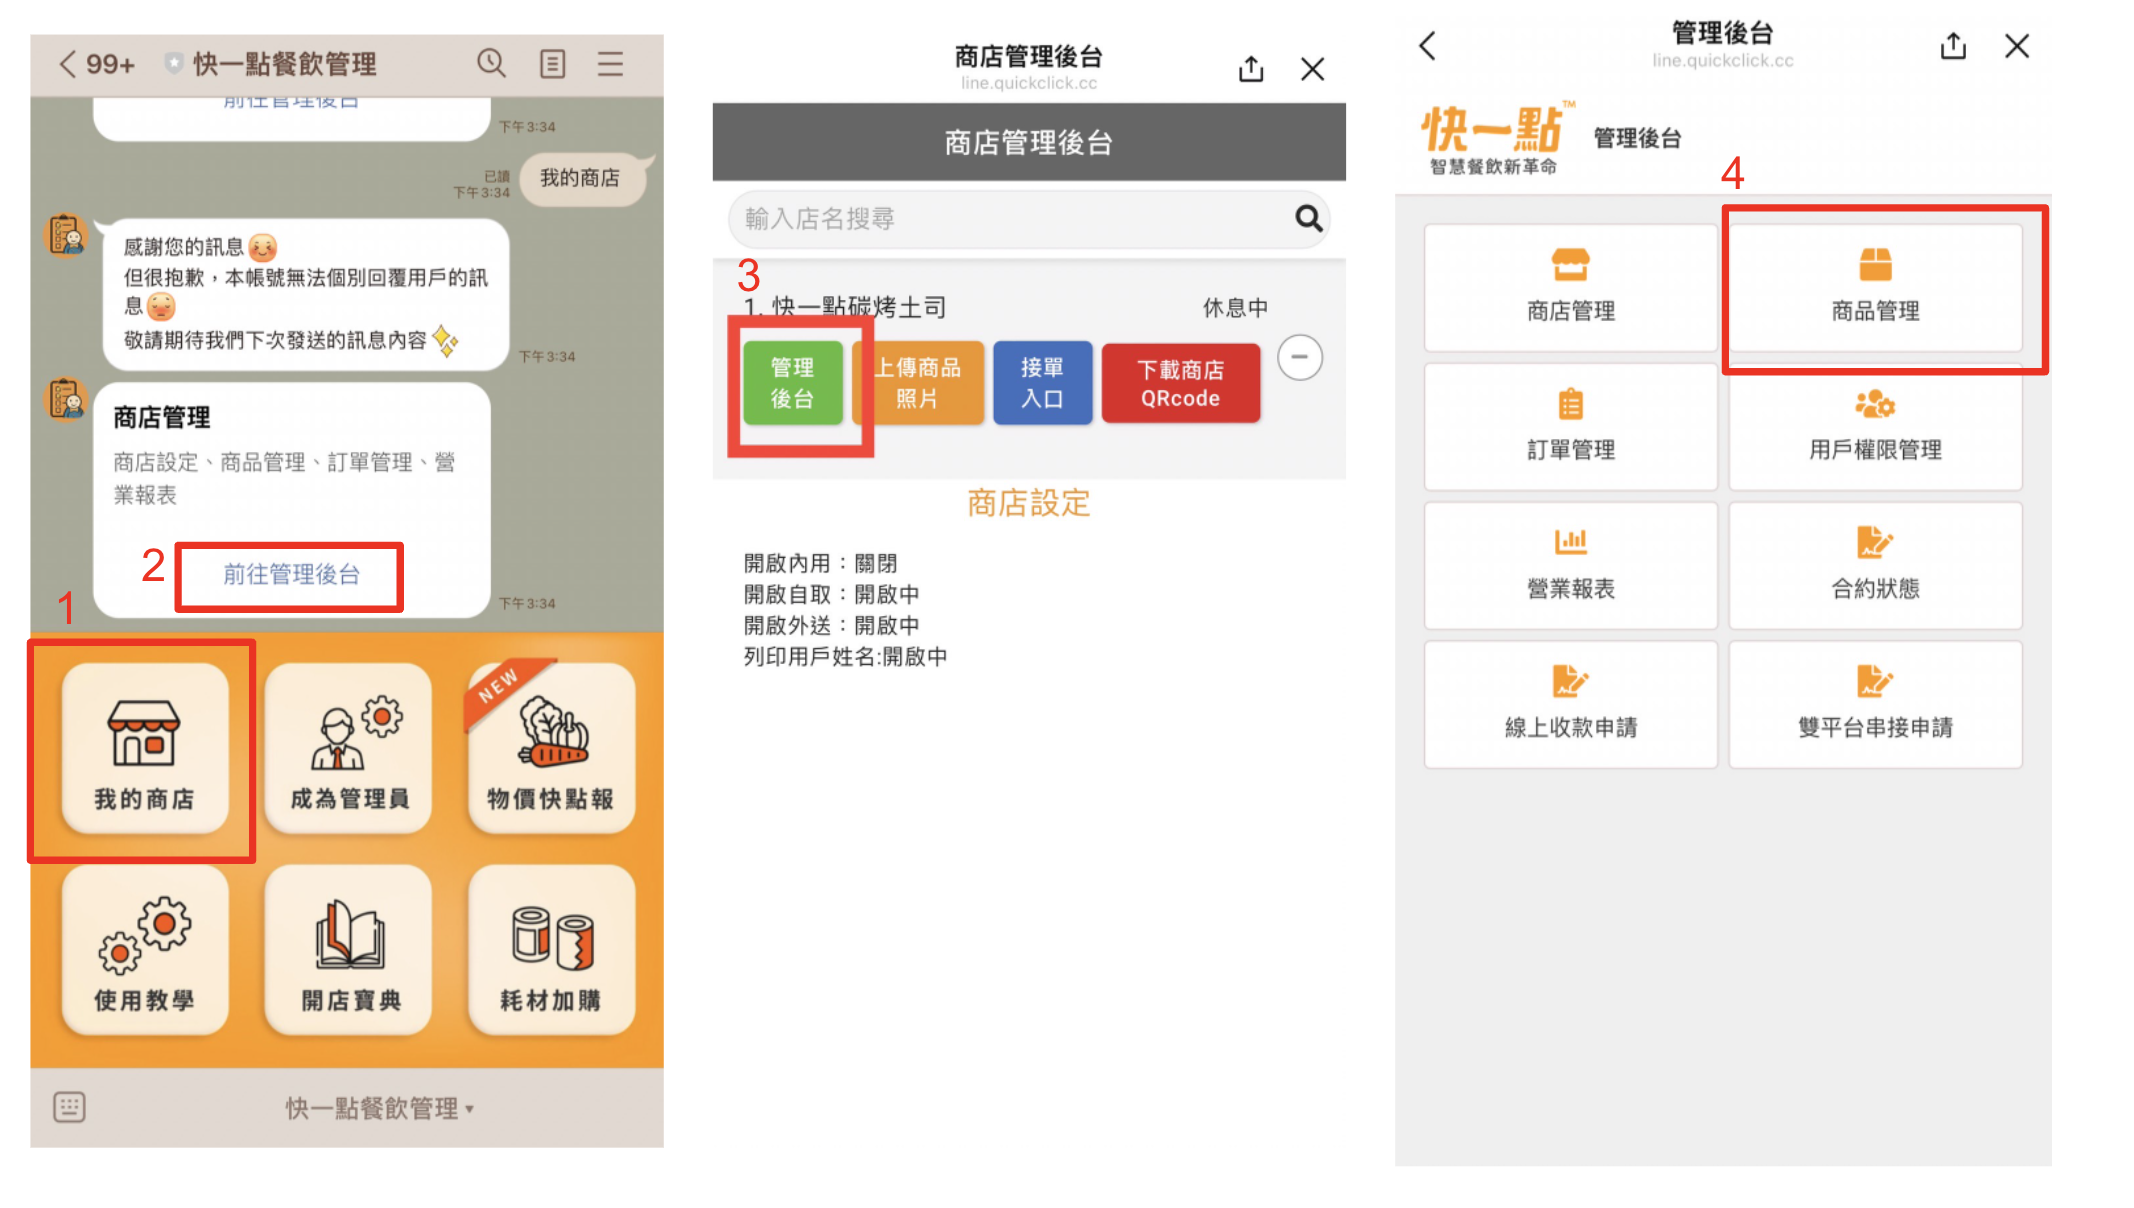The height and width of the screenshot is (1208, 2134).
Task: Close the 管理後台 page
Action: 2016,46
